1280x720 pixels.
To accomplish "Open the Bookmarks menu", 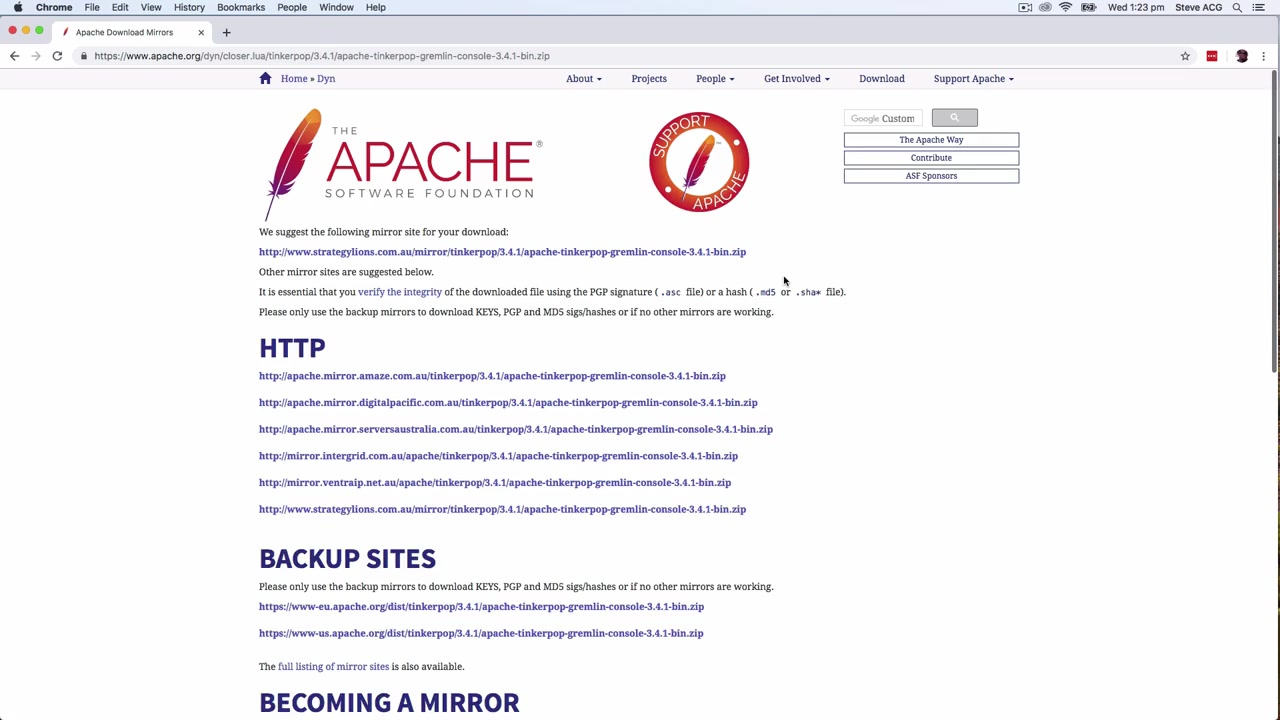I will pyautogui.click(x=241, y=7).
